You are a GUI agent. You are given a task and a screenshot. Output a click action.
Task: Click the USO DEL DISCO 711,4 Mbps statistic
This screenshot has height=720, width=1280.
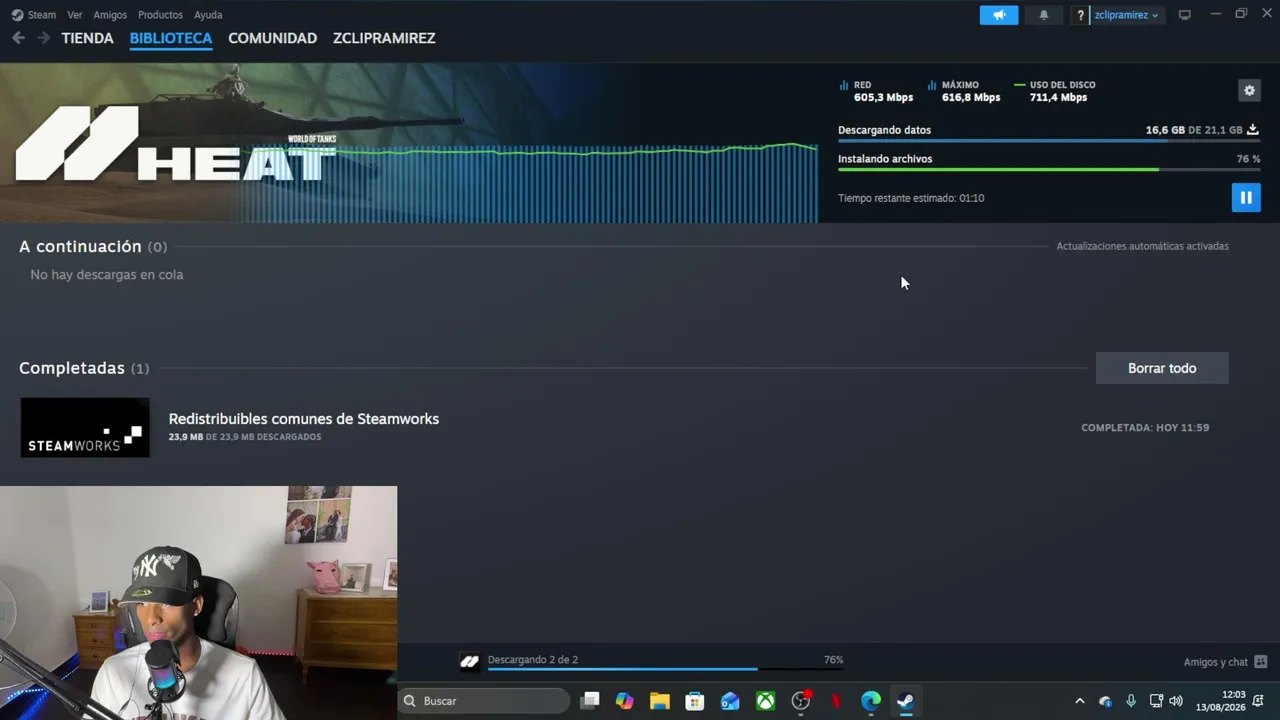point(1055,91)
